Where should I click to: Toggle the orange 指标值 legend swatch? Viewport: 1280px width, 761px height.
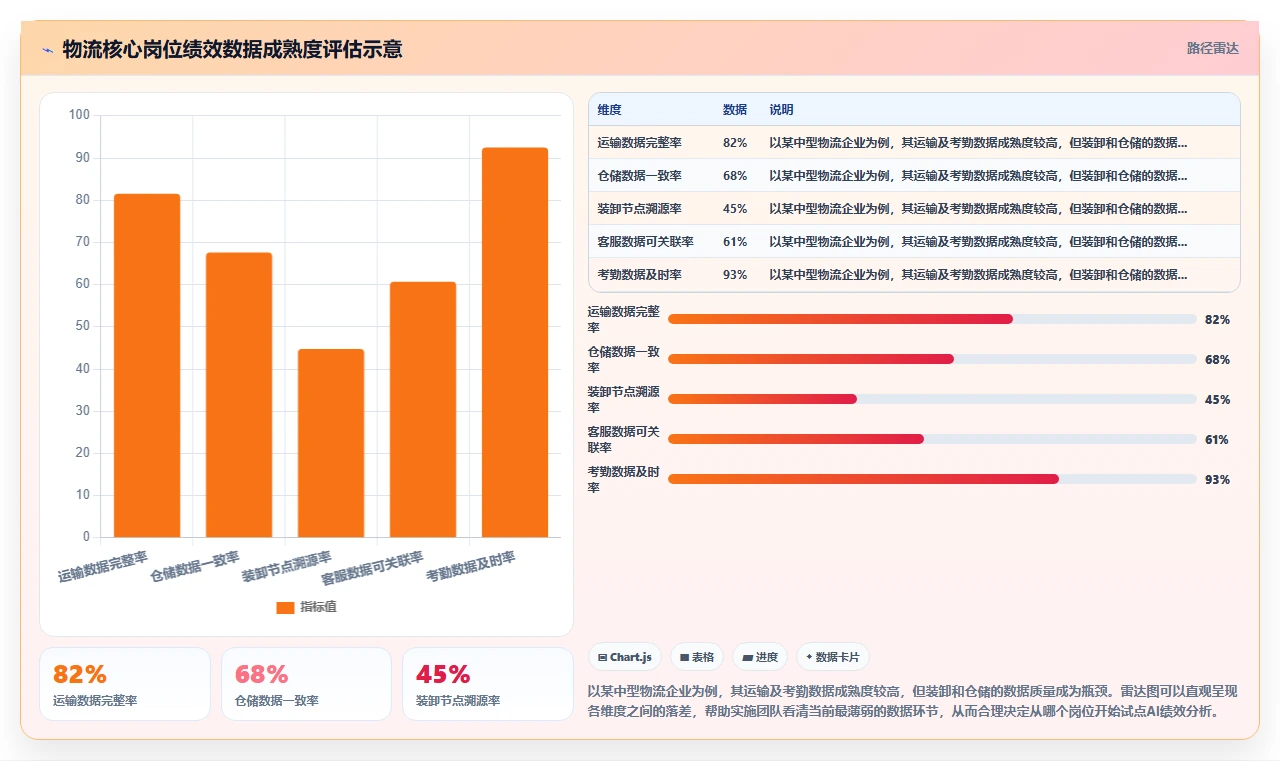tap(285, 607)
